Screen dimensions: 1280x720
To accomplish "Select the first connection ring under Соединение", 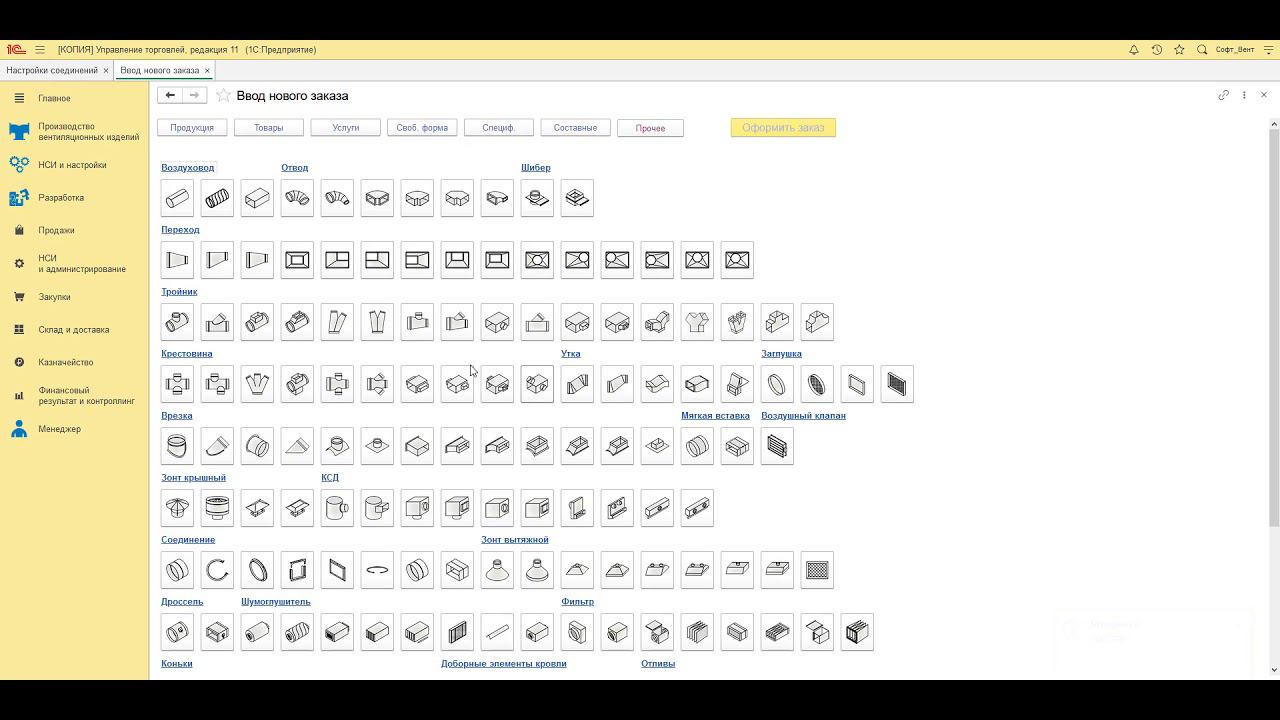I will tap(177, 570).
